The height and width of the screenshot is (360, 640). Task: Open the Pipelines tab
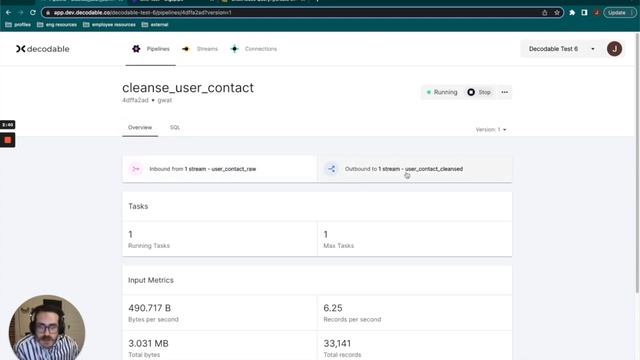[x=151, y=49]
